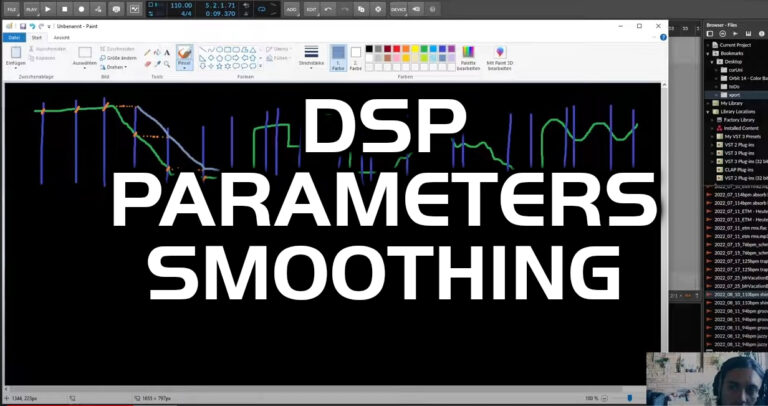Viewport: 768px width, 406px height.
Task: Select the Pencil tool in Paint
Action: point(147,52)
